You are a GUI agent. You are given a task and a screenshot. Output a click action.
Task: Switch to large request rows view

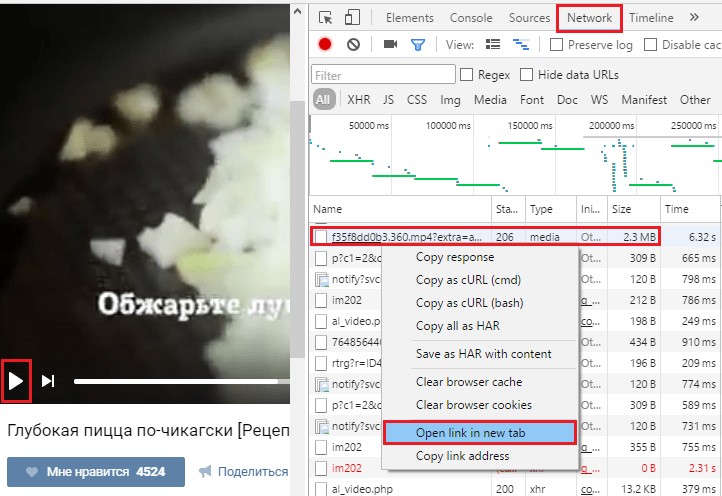coord(493,44)
